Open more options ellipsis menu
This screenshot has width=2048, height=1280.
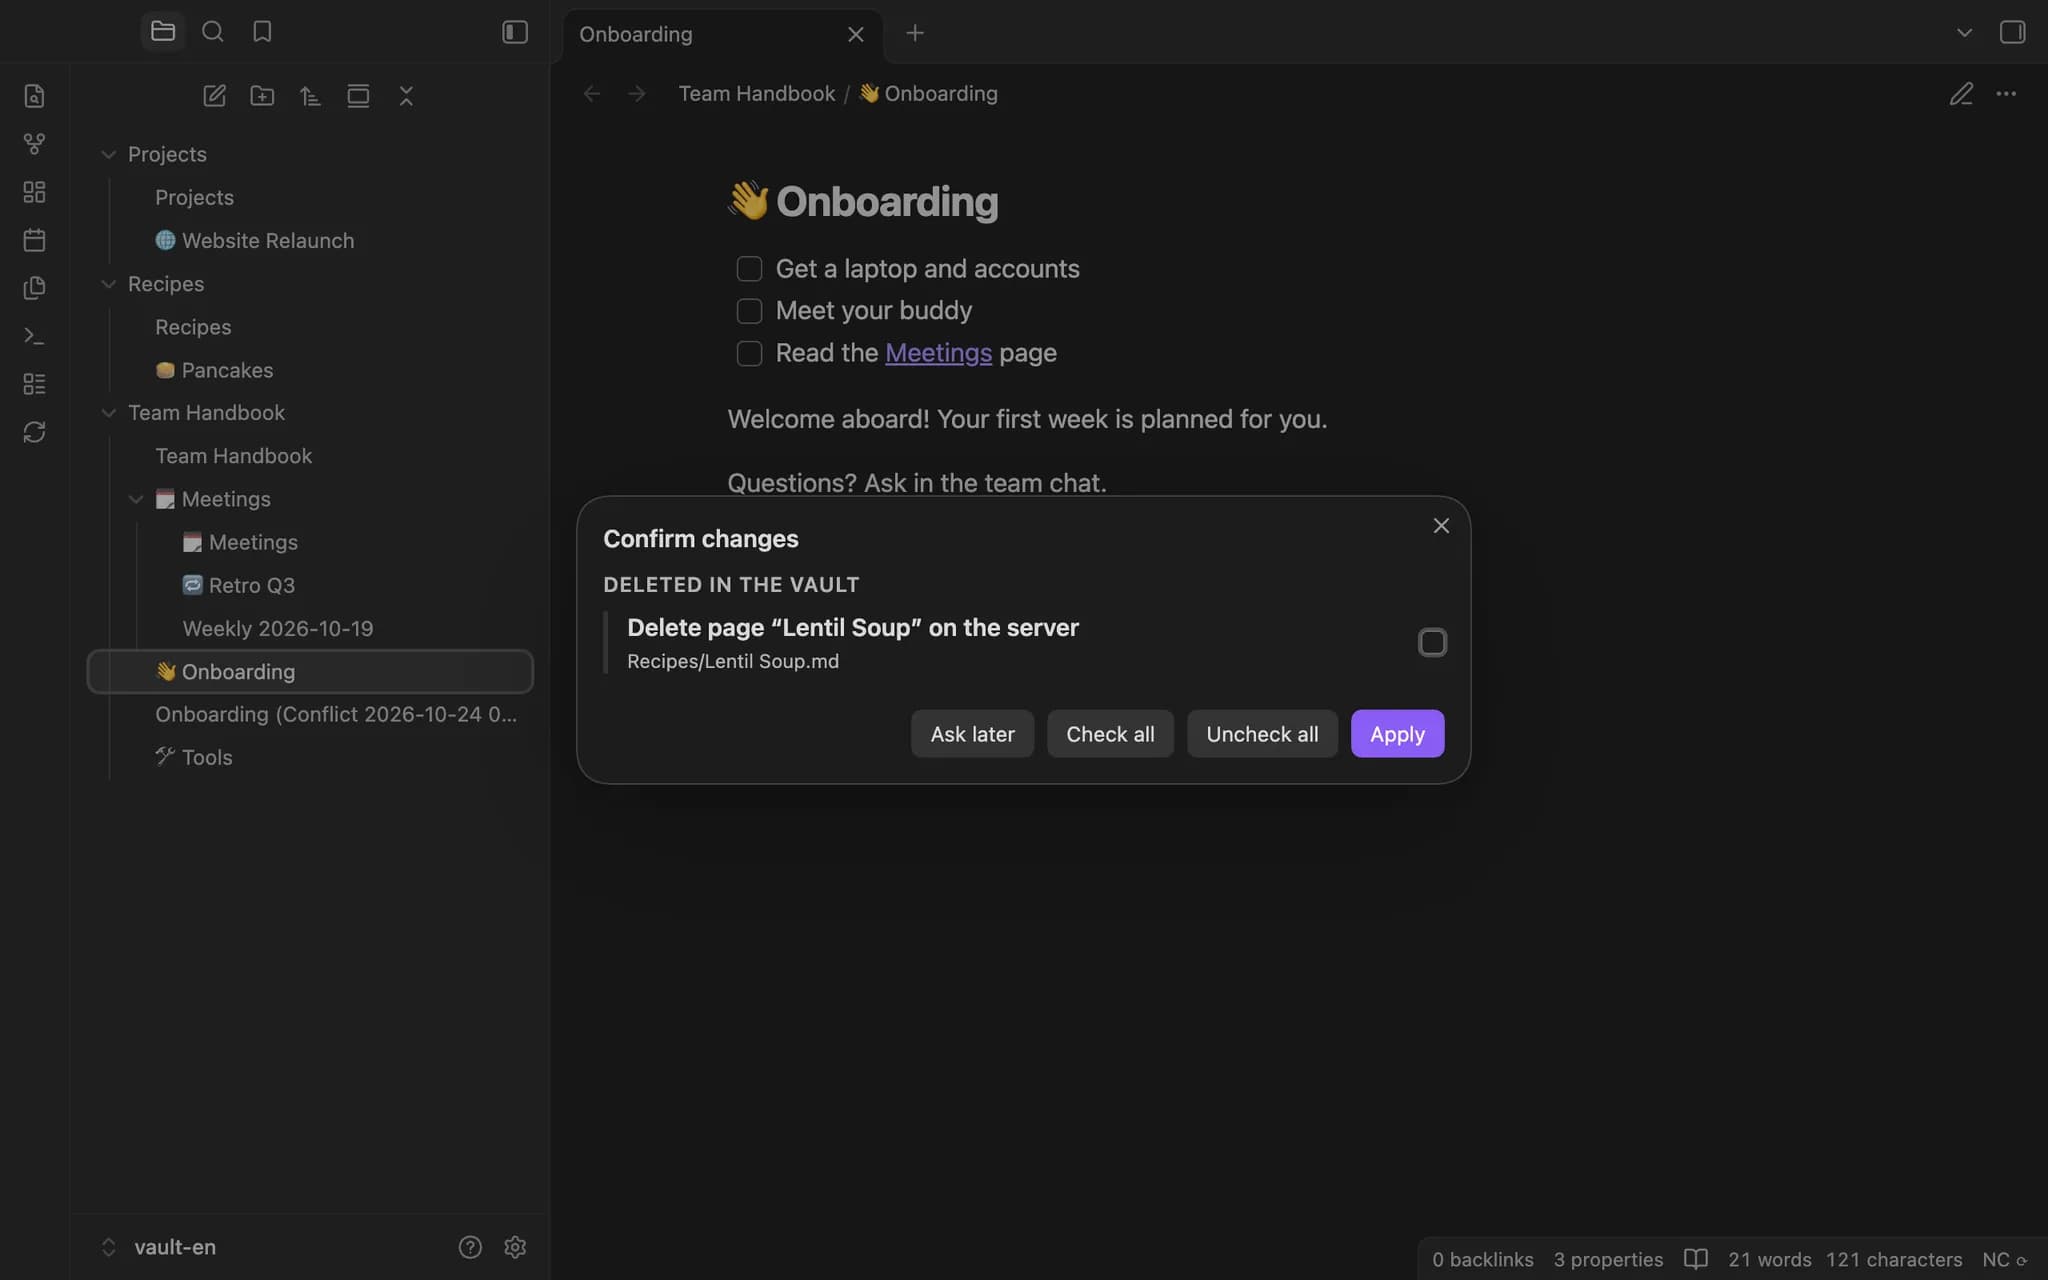[x=2006, y=94]
